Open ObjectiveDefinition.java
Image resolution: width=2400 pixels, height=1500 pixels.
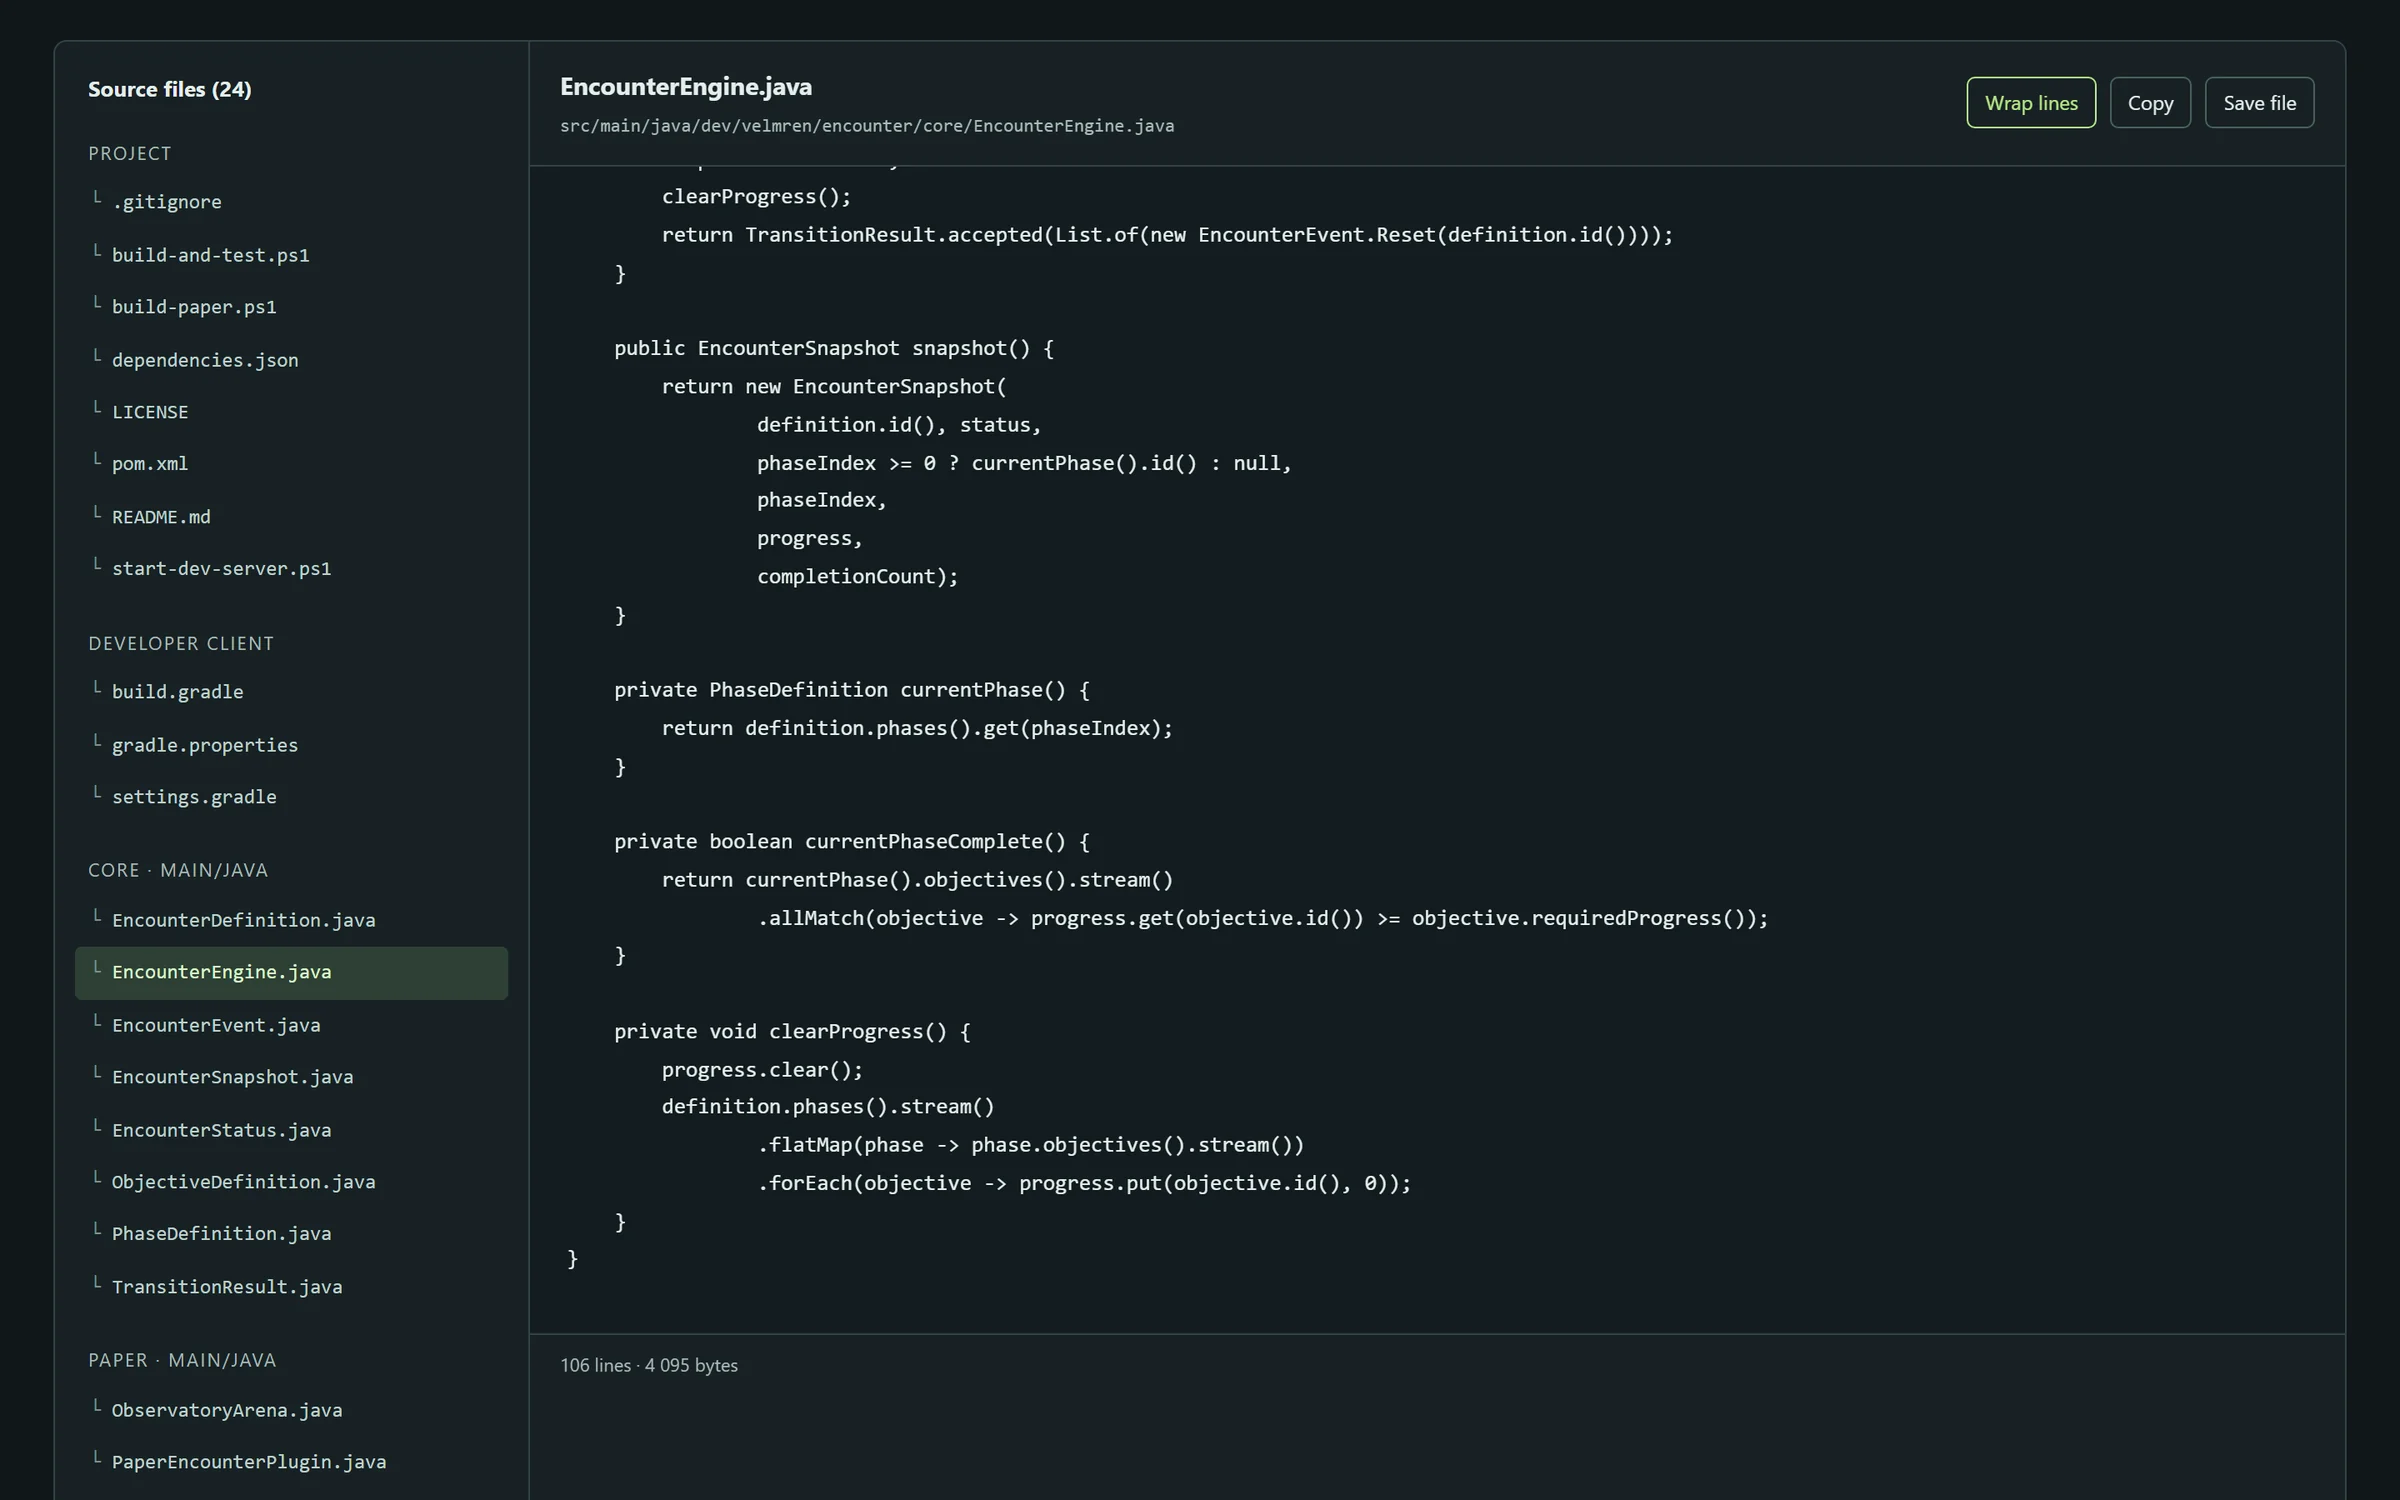pyautogui.click(x=291, y=1182)
